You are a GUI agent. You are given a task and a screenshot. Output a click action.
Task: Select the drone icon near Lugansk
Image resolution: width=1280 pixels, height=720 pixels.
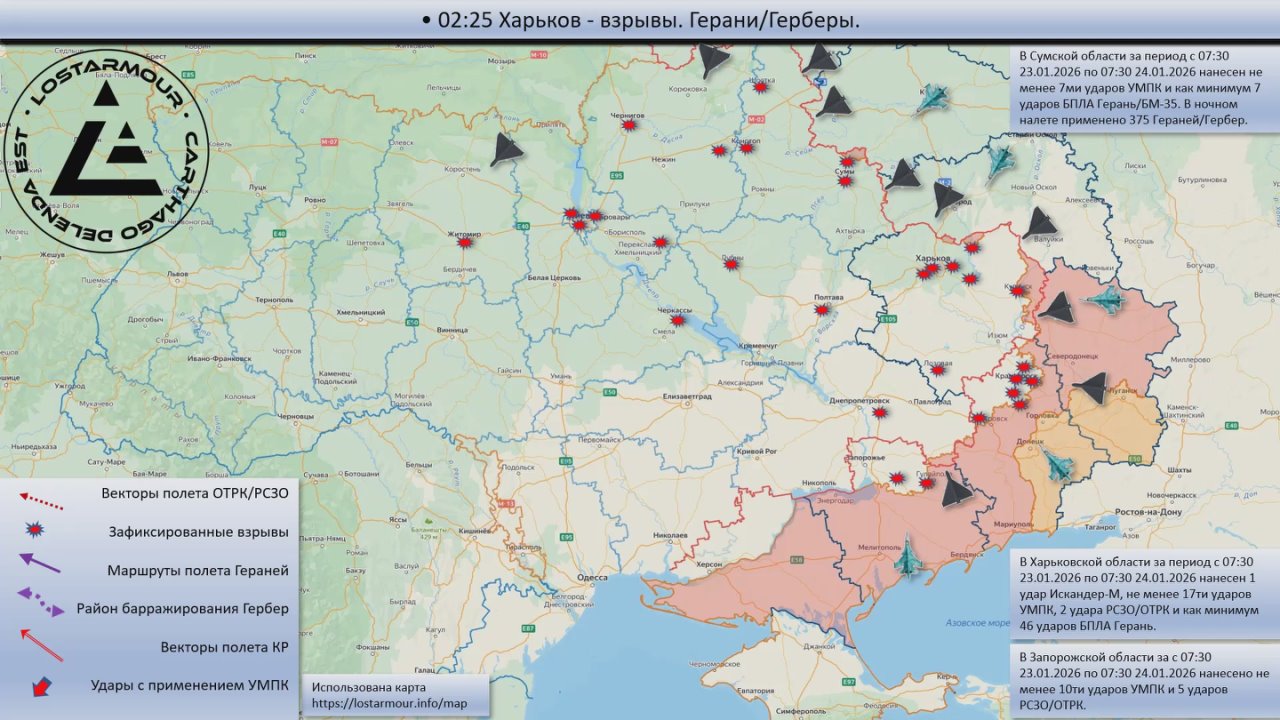1091,388
